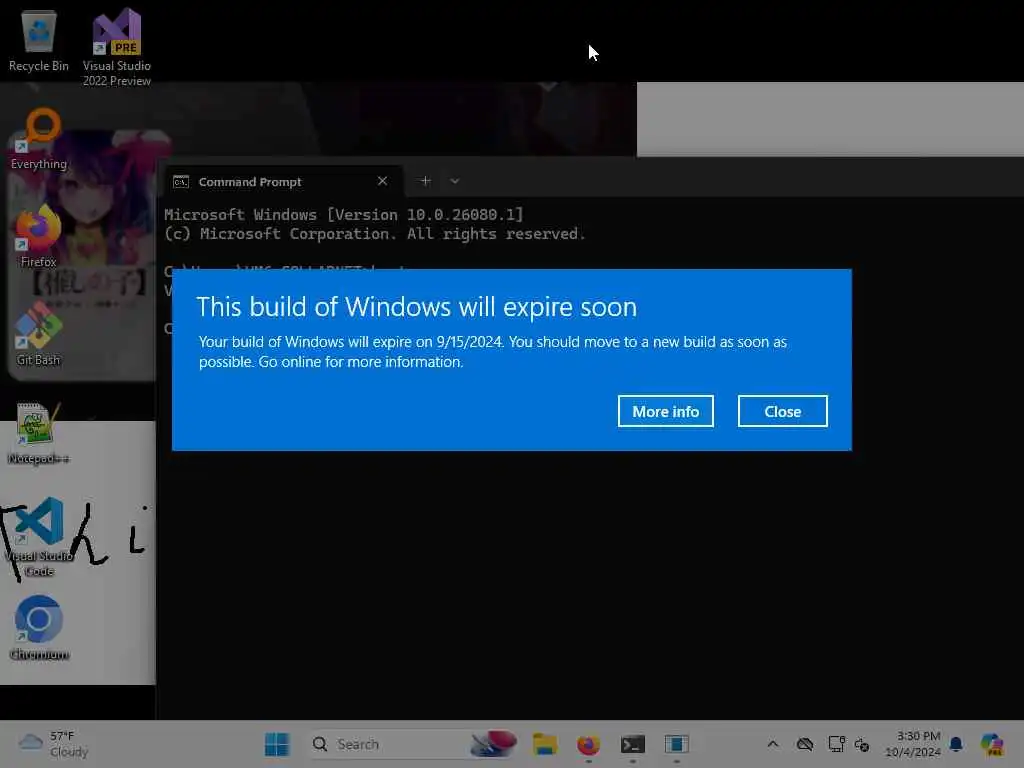This screenshot has width=1024, height=768.
Task: Click the Windows version text in terminal
Action: pos(344,215)
